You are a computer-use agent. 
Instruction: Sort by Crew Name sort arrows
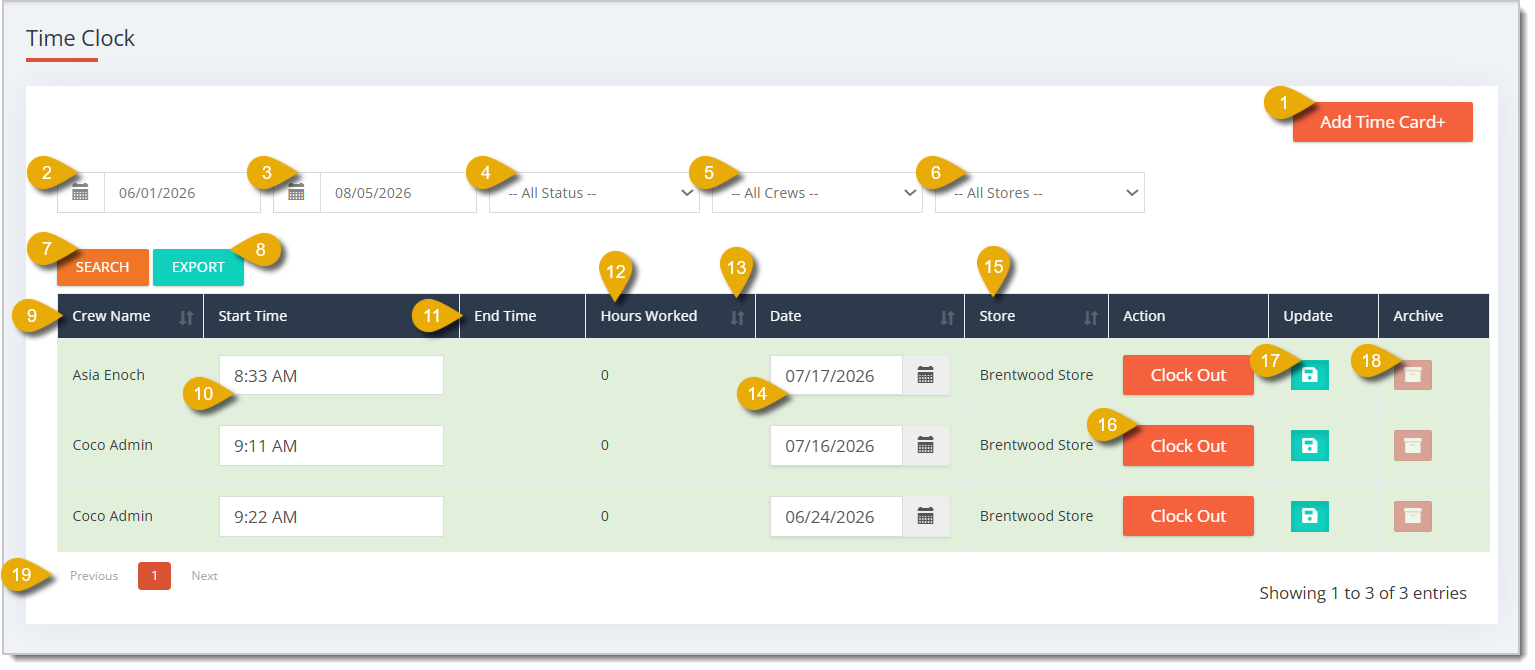[x=186, y=317]
